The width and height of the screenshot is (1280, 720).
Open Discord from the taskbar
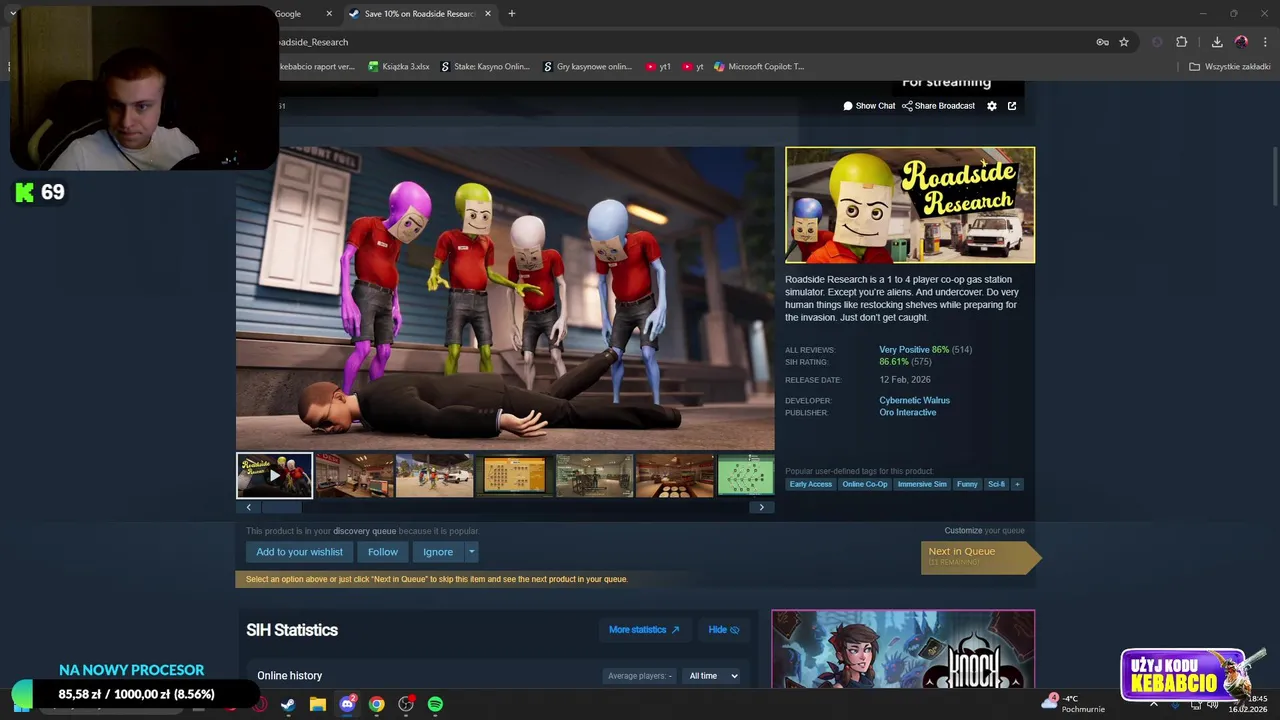pos(347,704)
